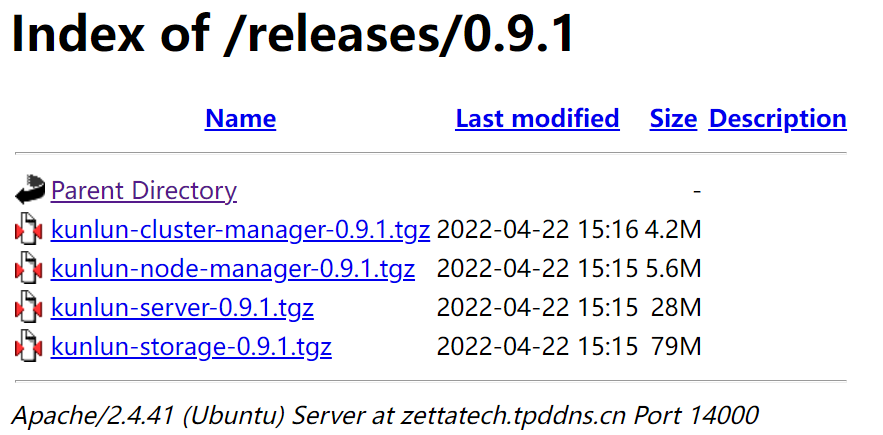This screenshot has width=883, height=435.
Task: Click the modified date of kunlun-node-manager
Action: [537, 269]
